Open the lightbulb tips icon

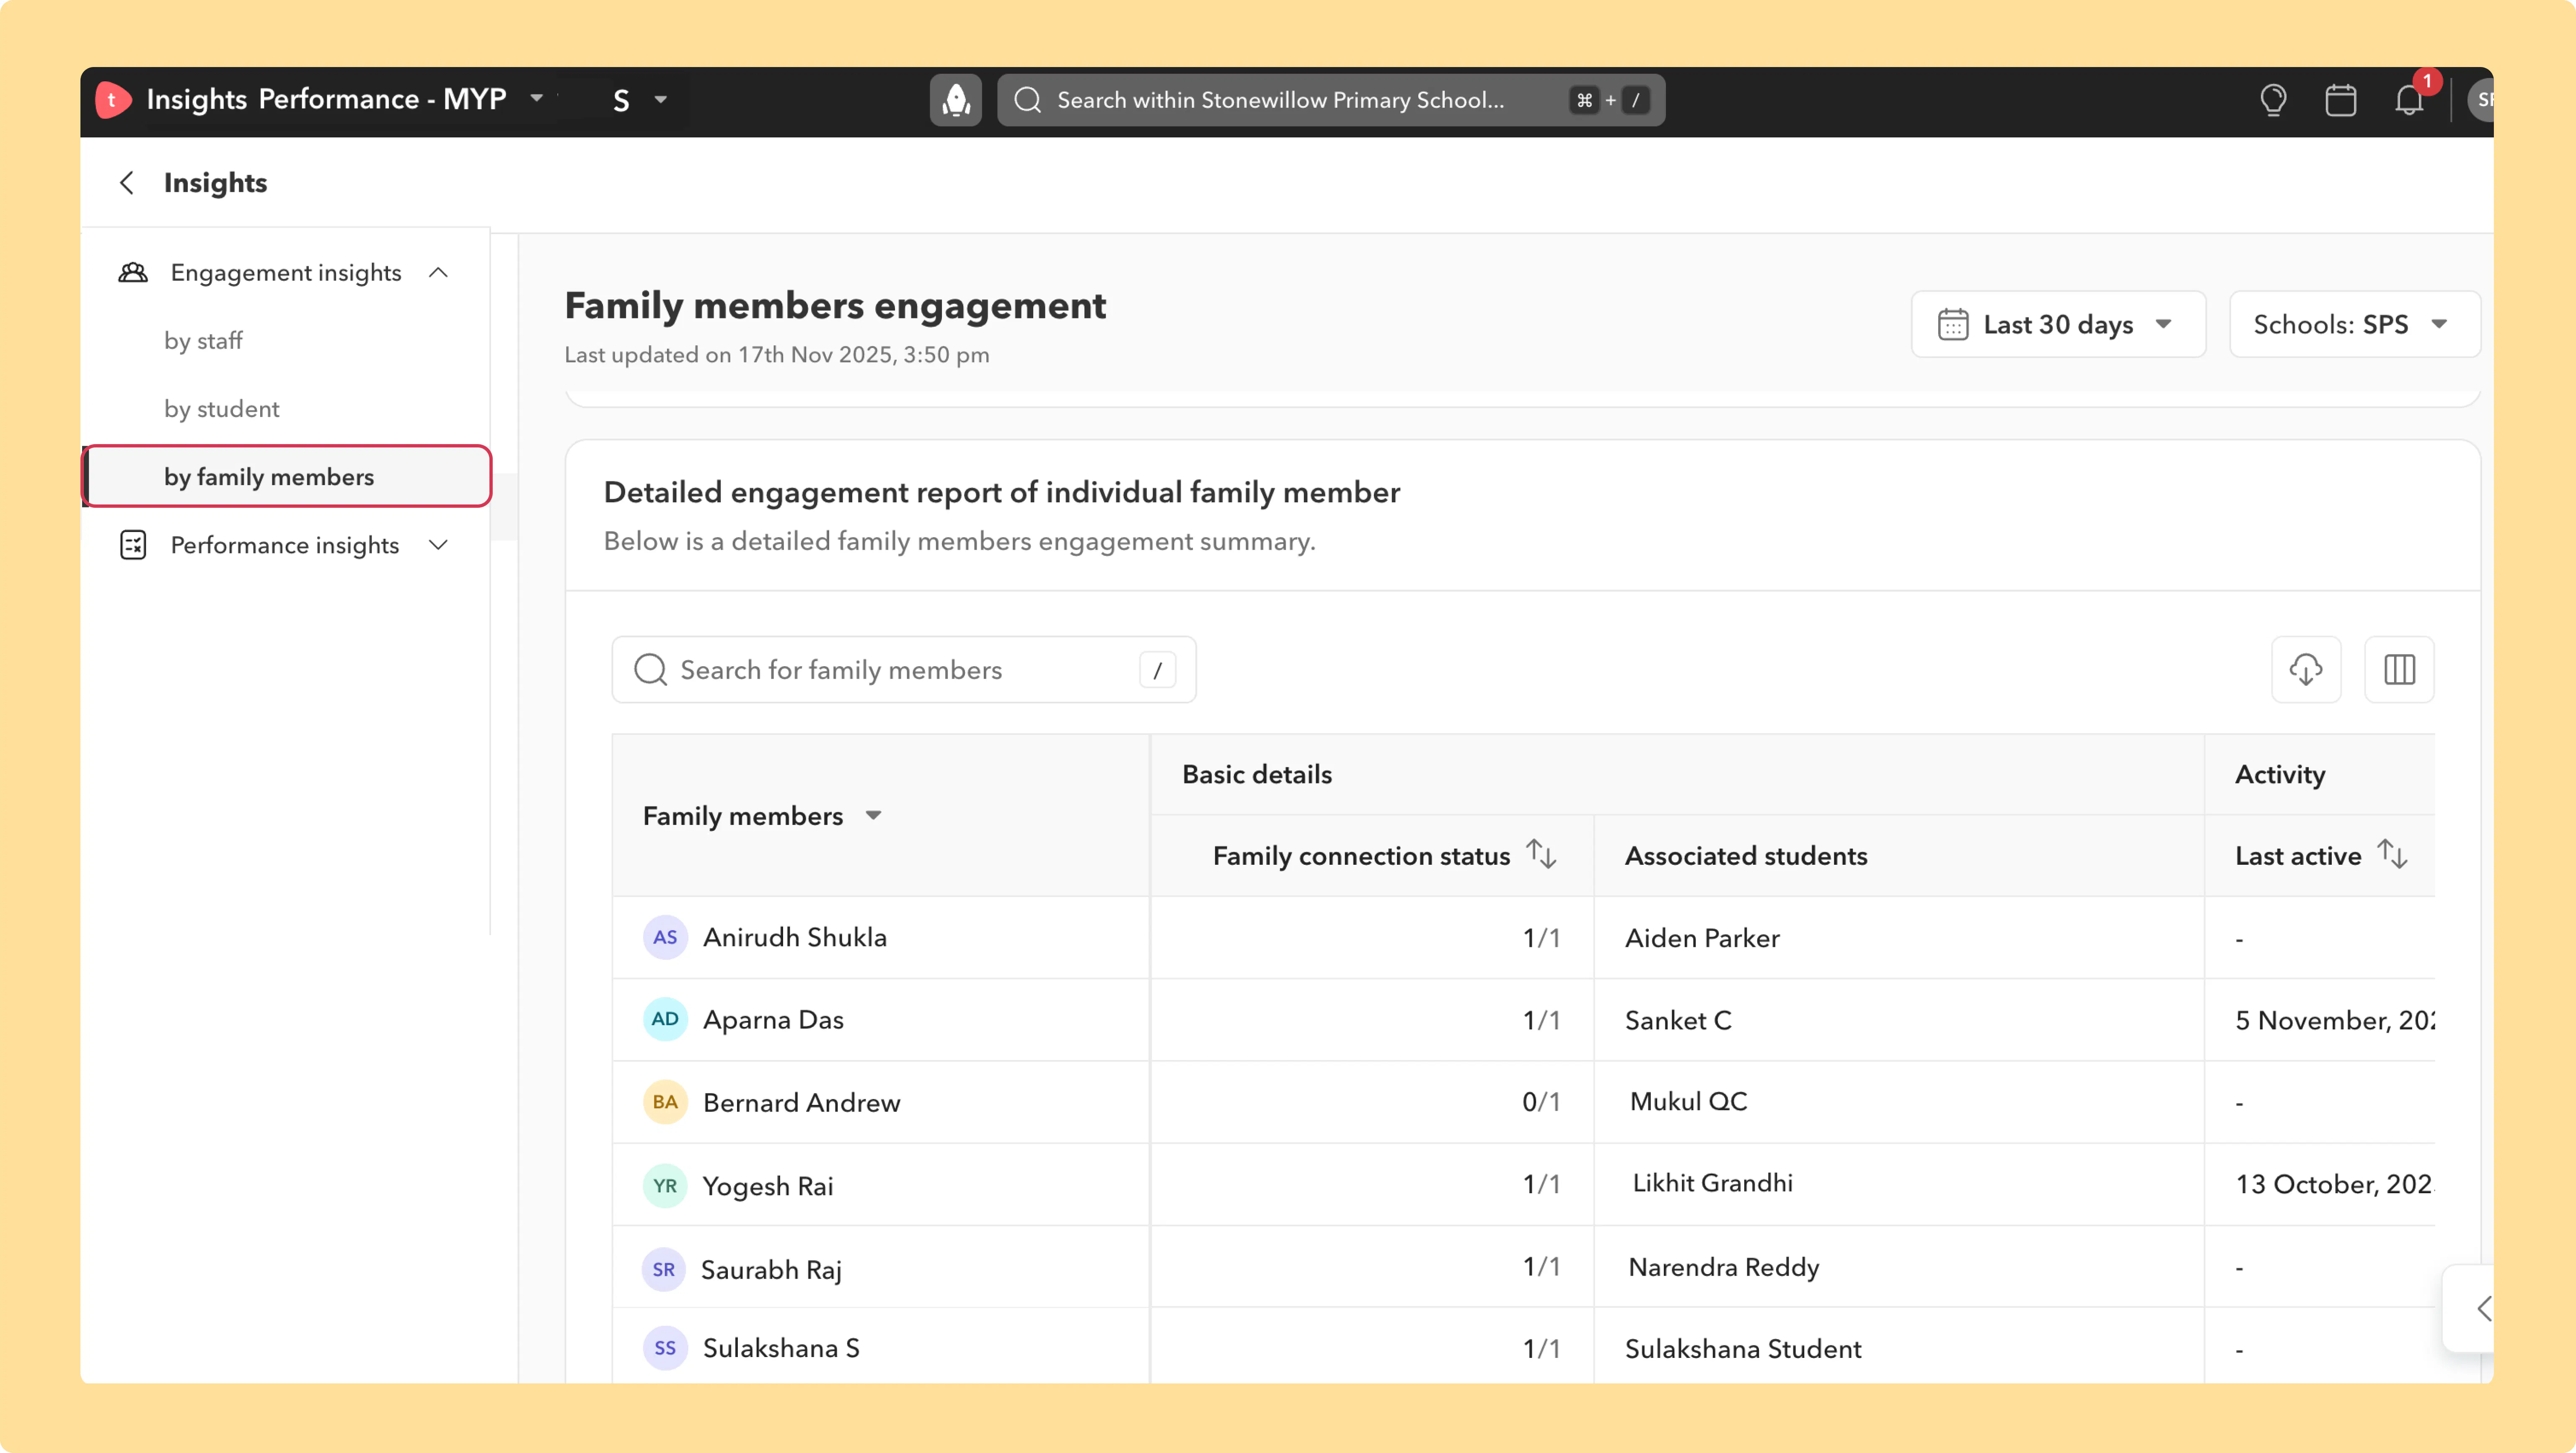[2273, 100]
